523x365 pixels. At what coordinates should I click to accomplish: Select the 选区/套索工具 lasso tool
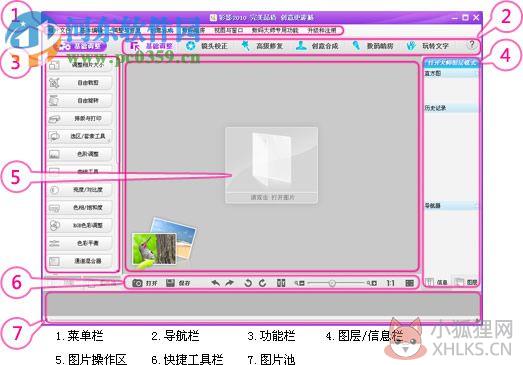(x=80, y=136)
